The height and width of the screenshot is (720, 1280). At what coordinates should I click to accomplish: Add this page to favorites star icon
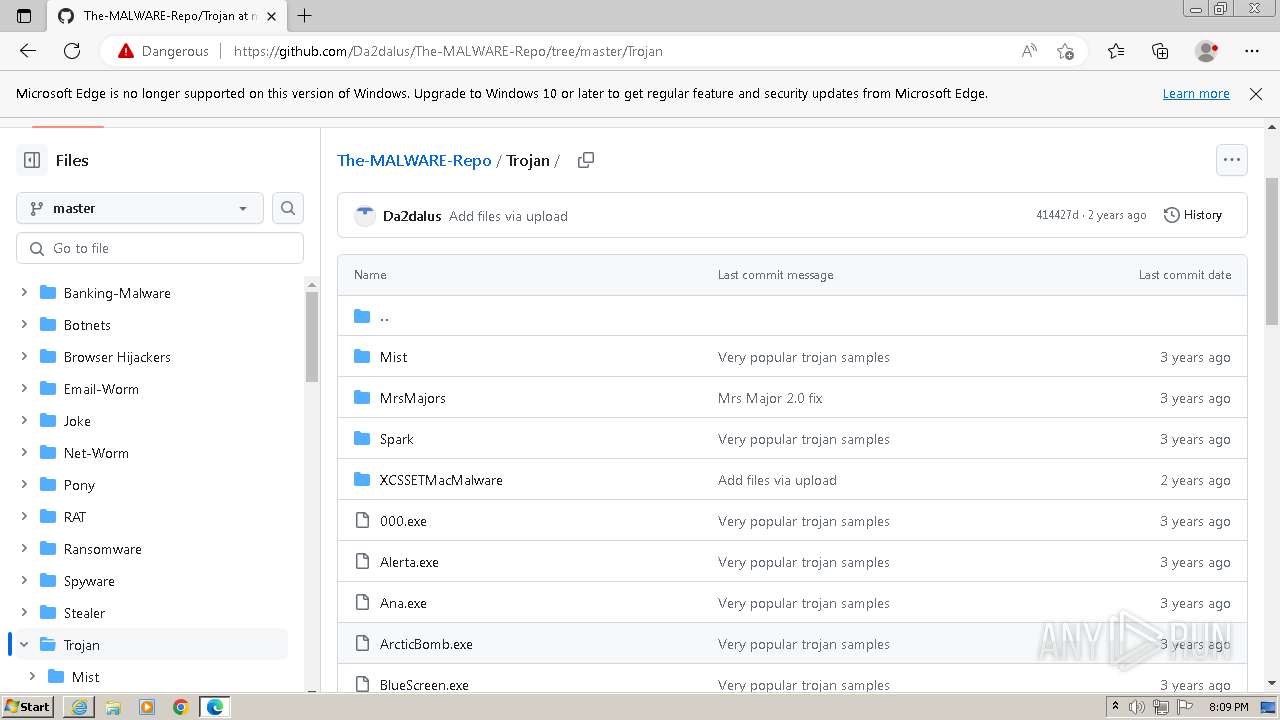[x=1065, y=51]
